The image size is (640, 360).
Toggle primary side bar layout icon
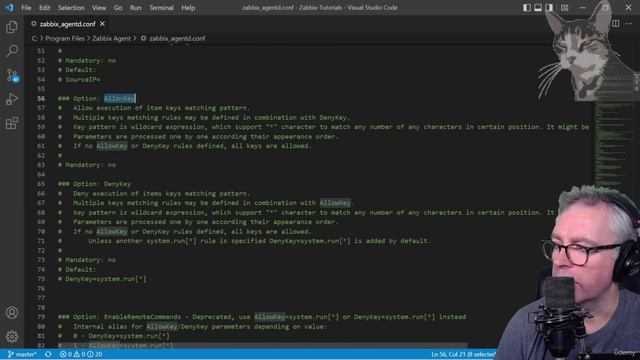point(527,7)
